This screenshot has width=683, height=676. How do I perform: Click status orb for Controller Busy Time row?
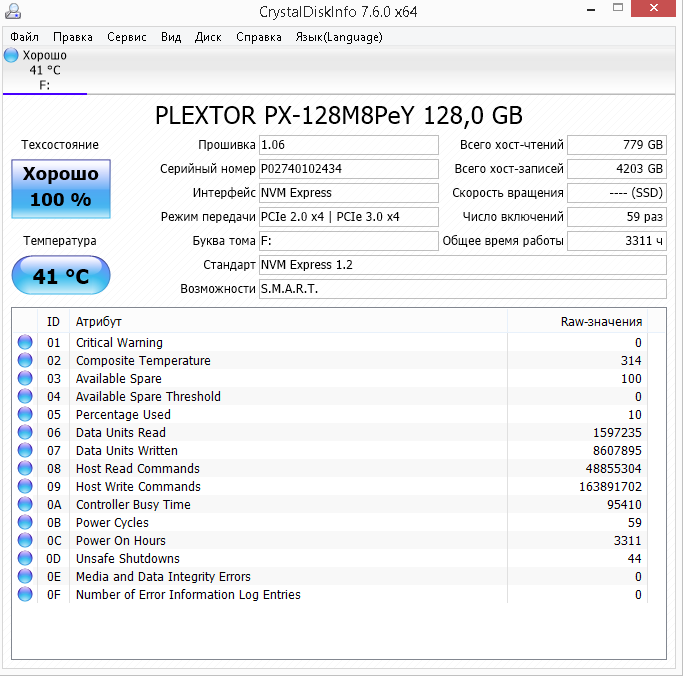coord(25,504)
